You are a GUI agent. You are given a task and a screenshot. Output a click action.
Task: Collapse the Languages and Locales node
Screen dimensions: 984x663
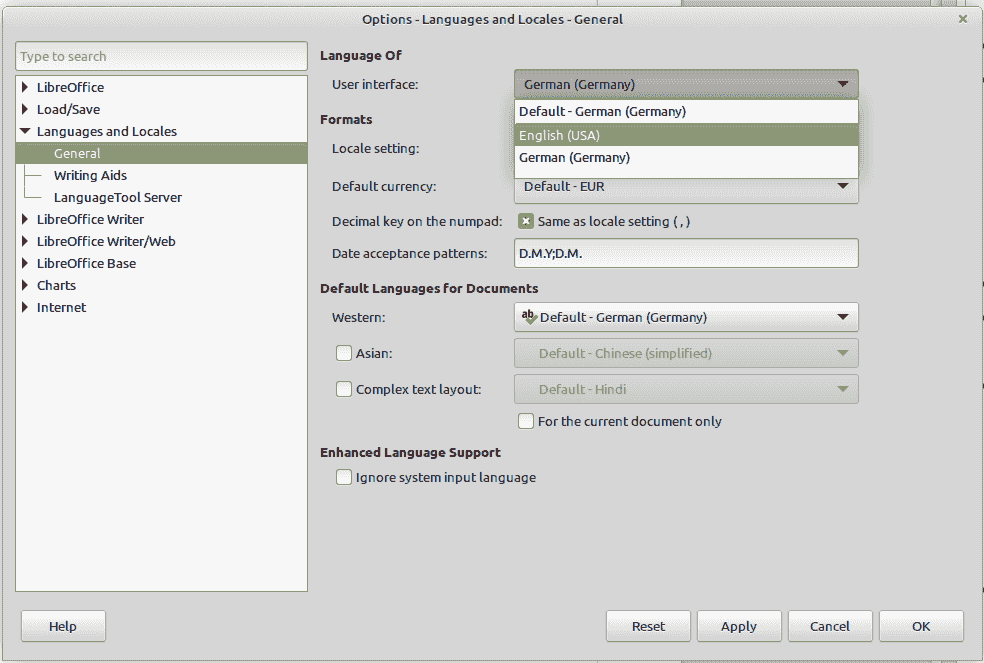pos(25,131)
